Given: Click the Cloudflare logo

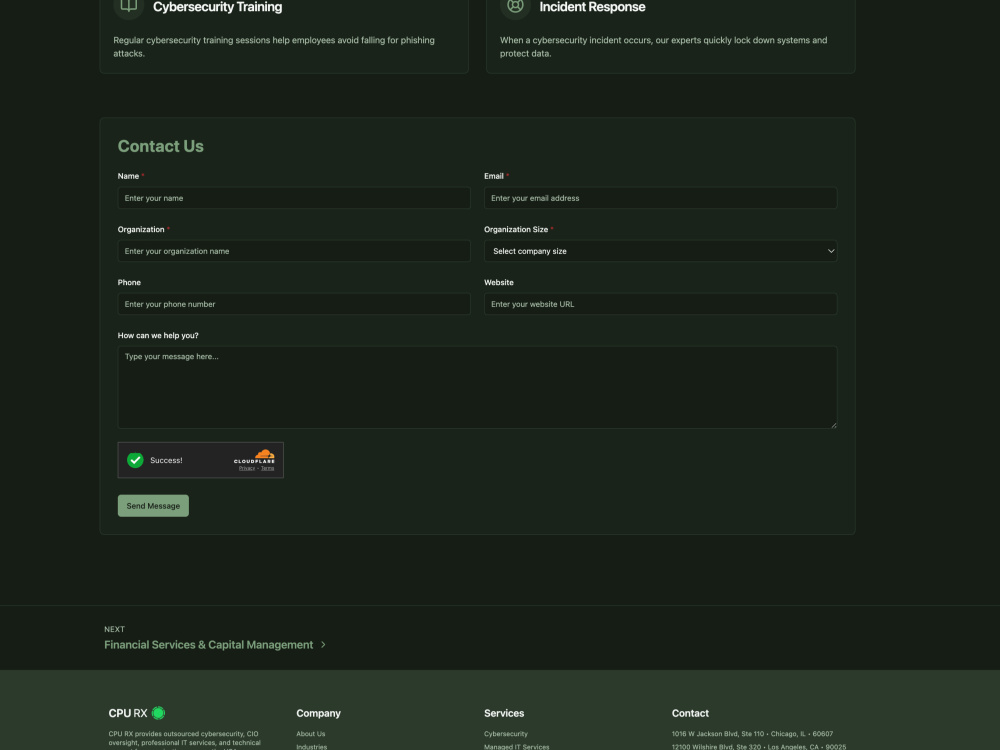Looking at the screenshot, I should click(x=254, y=456).
